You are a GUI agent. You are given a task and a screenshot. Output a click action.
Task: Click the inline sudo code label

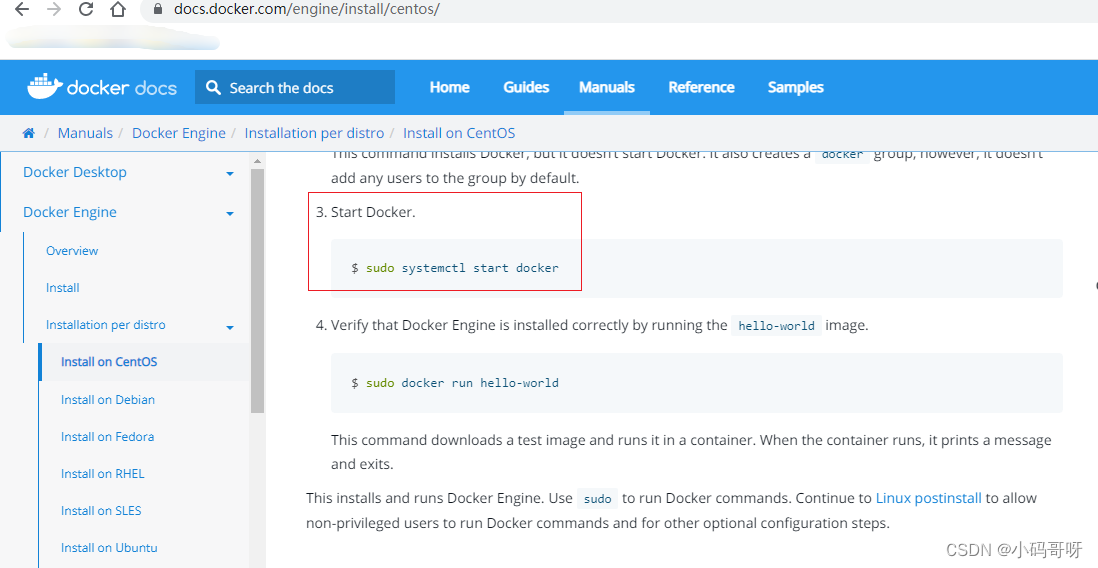(x=597, y=499)
